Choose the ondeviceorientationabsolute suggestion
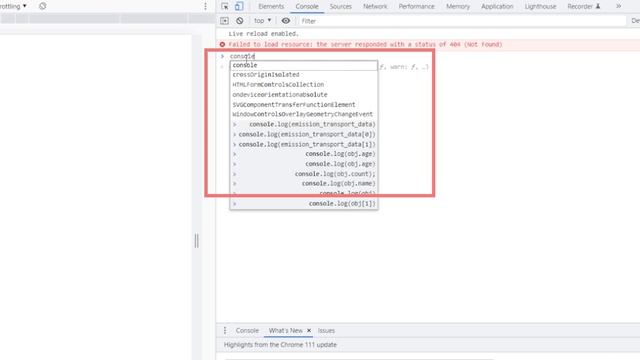This screenshot has width=640, height=360. click(304, 95)
